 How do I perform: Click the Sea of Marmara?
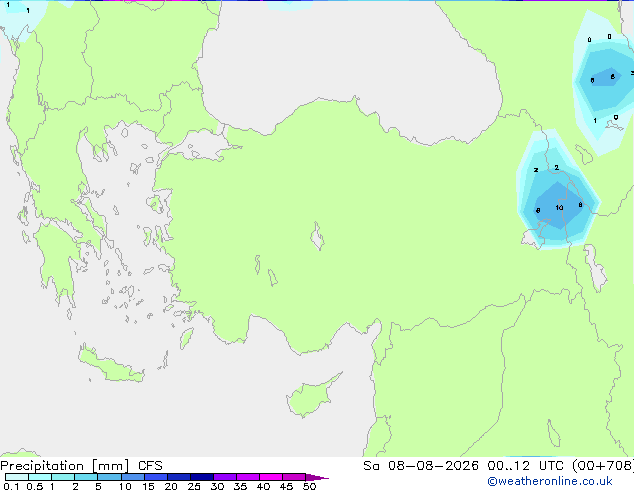198,146
